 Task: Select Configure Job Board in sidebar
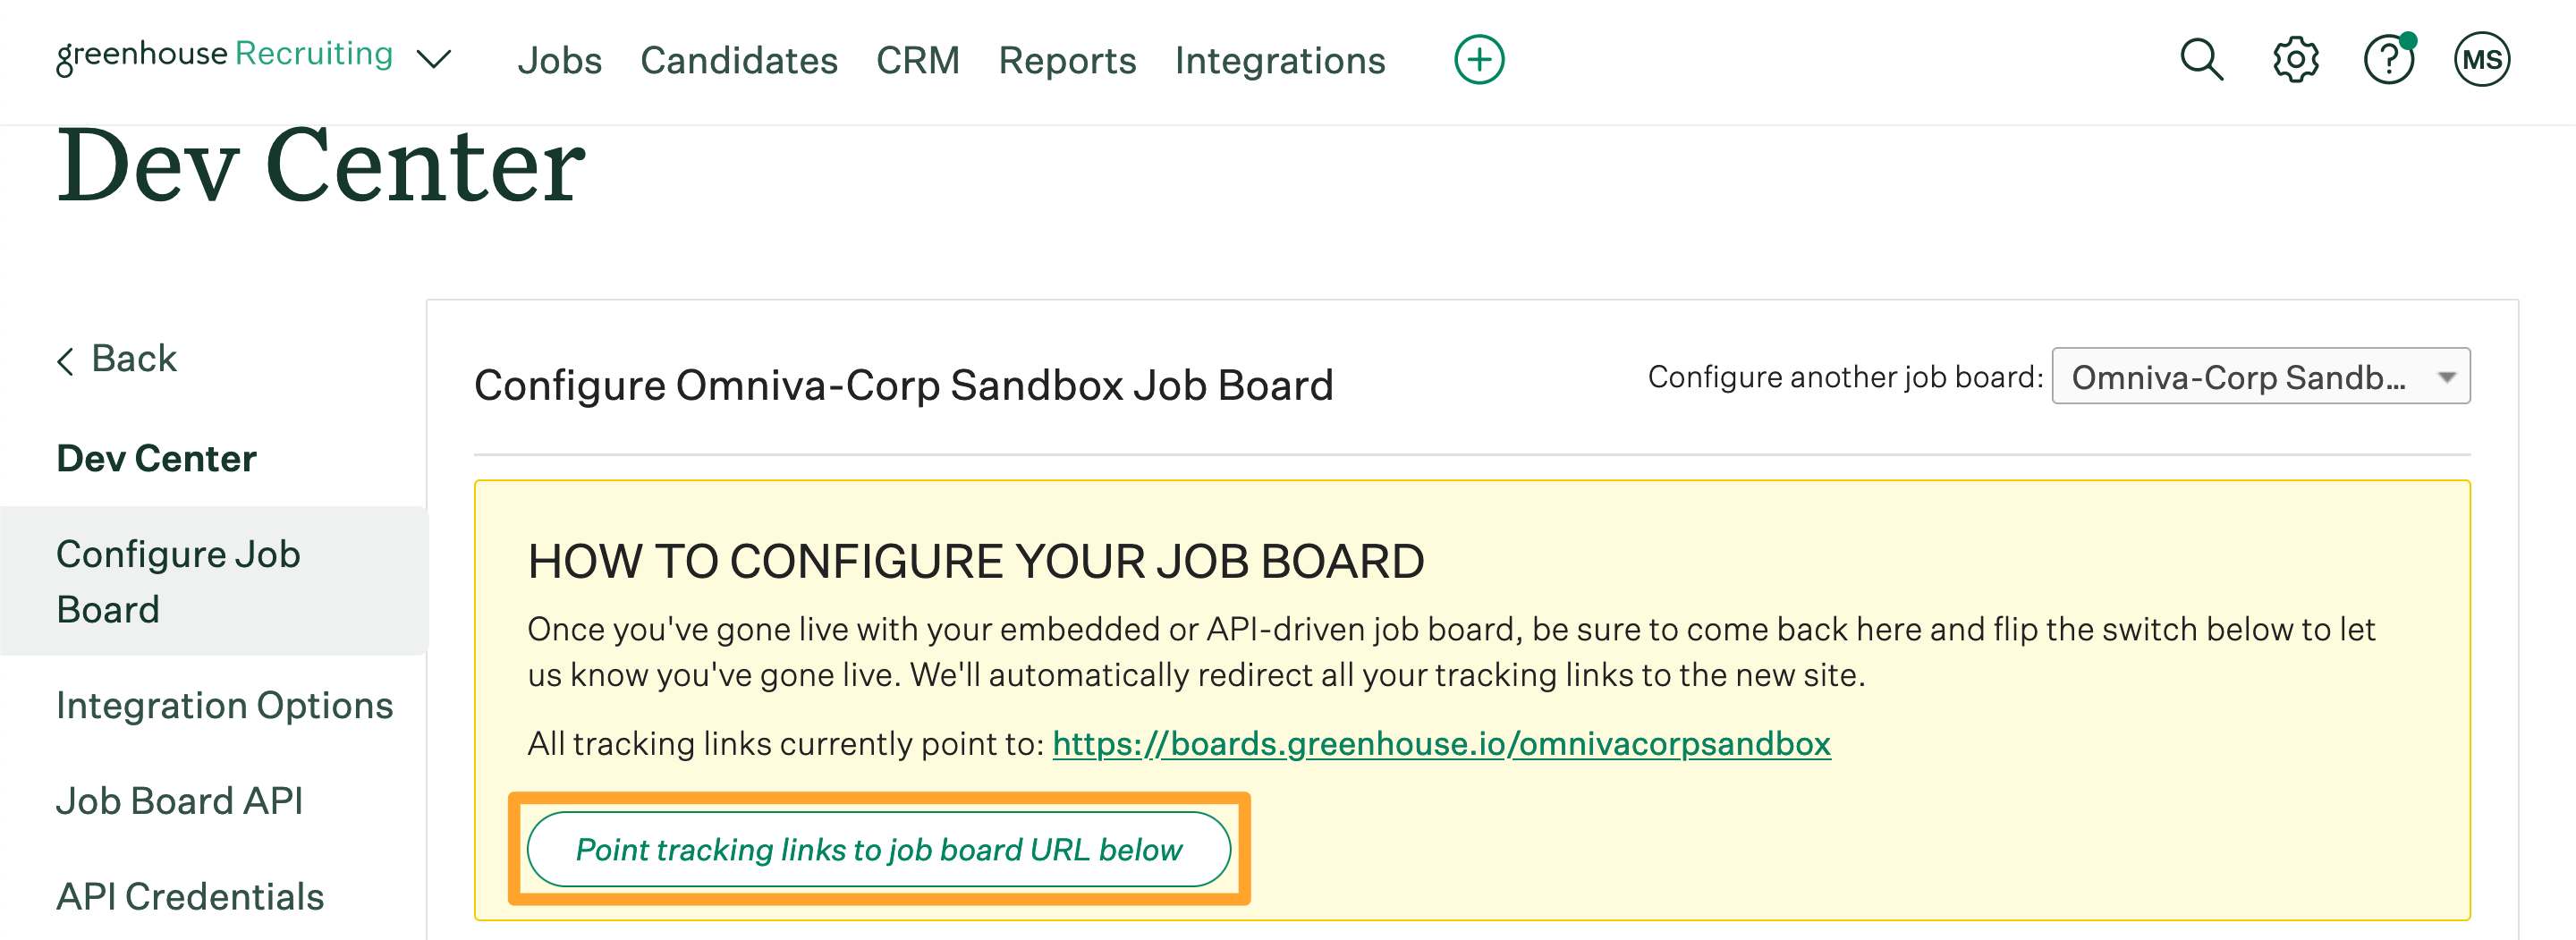click(x=178, y=581)
